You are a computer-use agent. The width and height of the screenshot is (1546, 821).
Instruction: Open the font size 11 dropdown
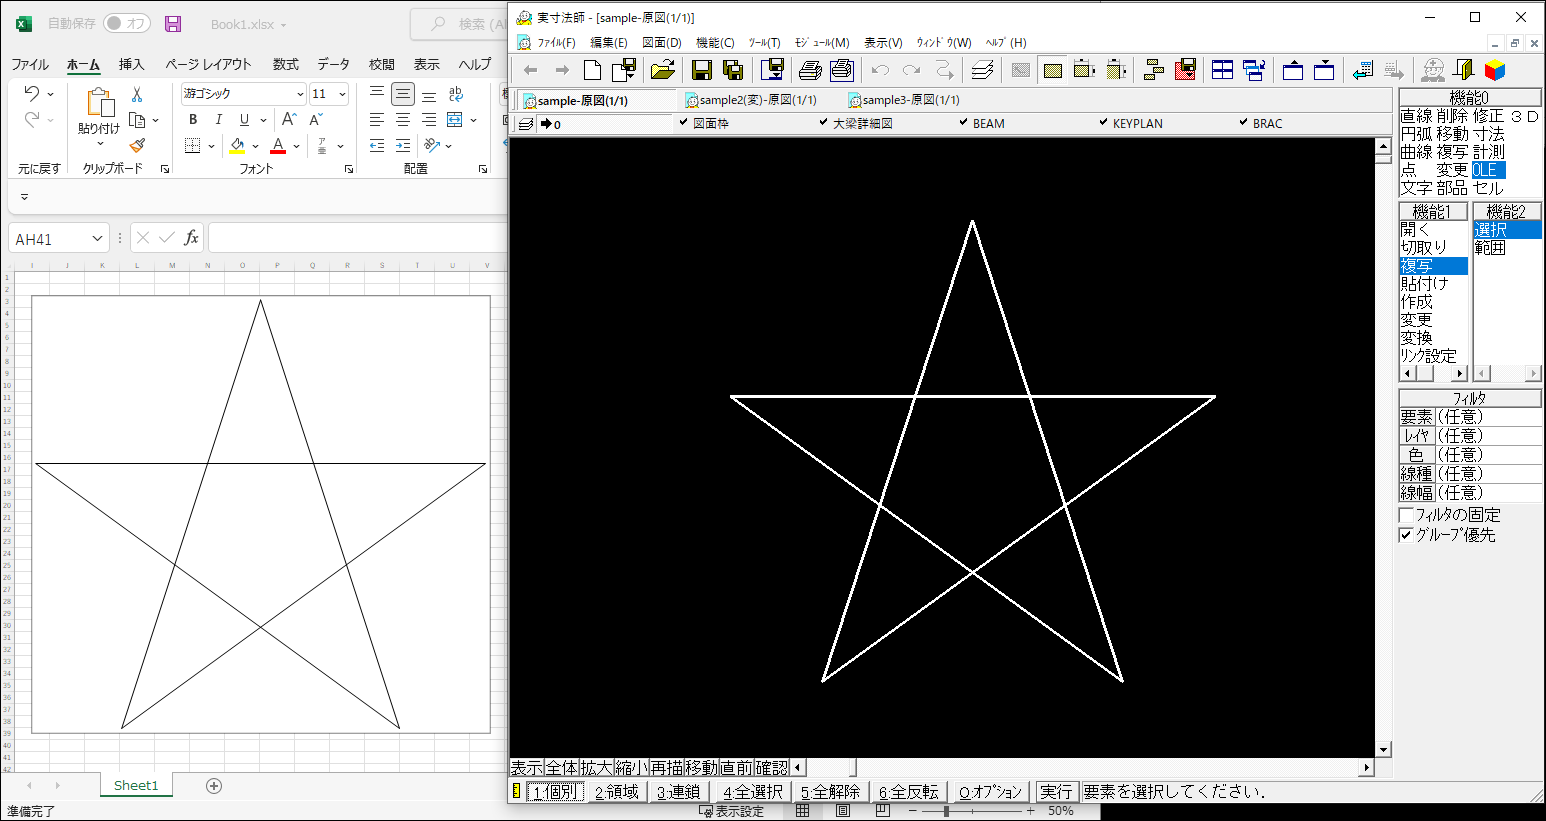[x=342, y=94]
